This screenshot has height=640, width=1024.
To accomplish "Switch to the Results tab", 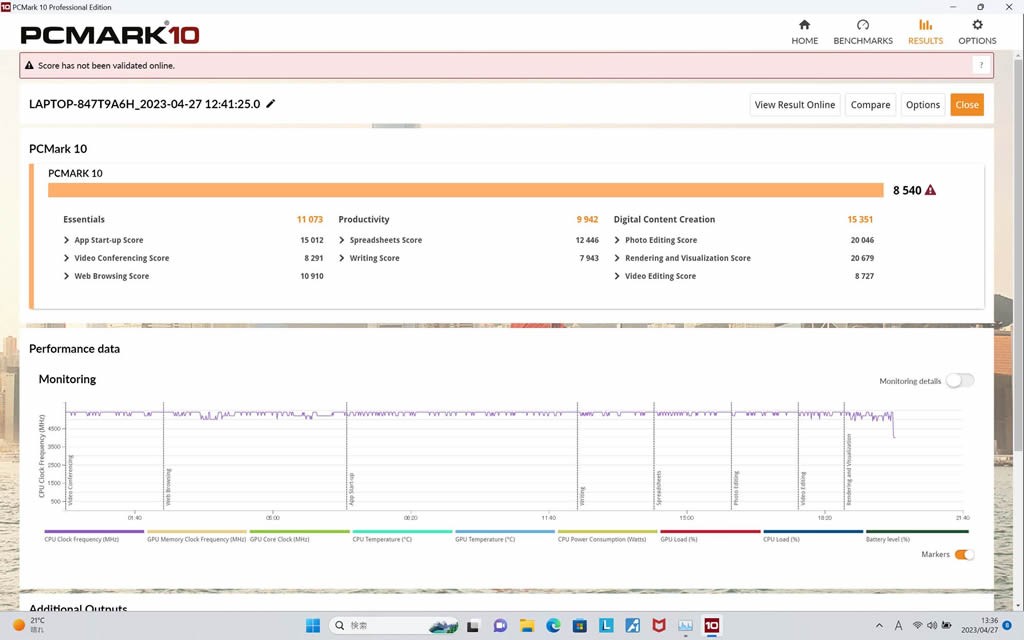I will (925, 32).
